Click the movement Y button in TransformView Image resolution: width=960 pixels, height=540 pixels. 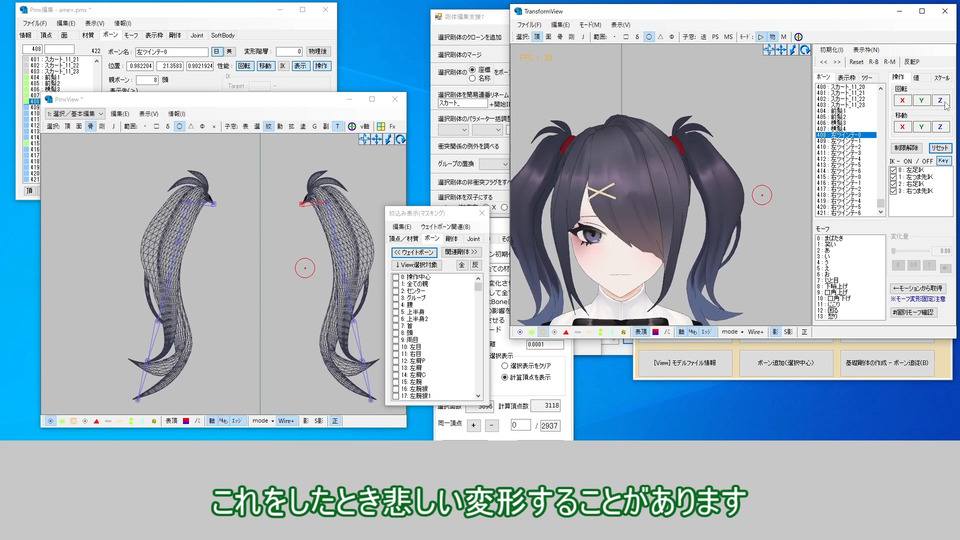pos(921,127)
